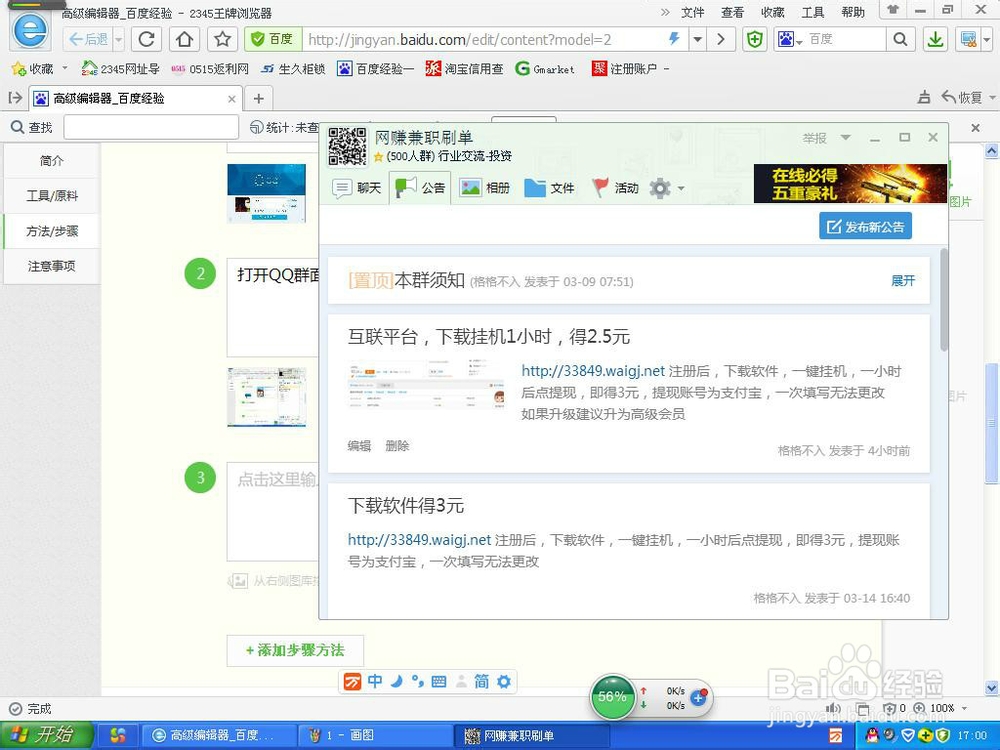Expand the group settings gear dropdown arrow
The image size is (1000, 750).
pyautogui.click(x=681, y=189)
